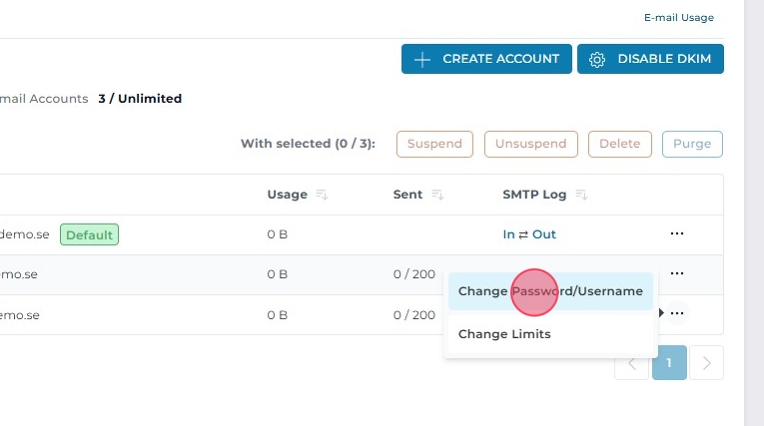Click the Unsuspend button

click(531, 144)
